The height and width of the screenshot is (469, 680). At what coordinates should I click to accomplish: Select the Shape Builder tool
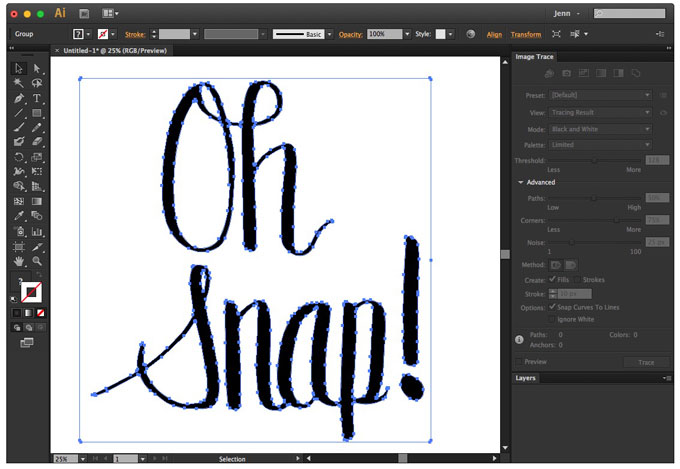coord(19,187)
